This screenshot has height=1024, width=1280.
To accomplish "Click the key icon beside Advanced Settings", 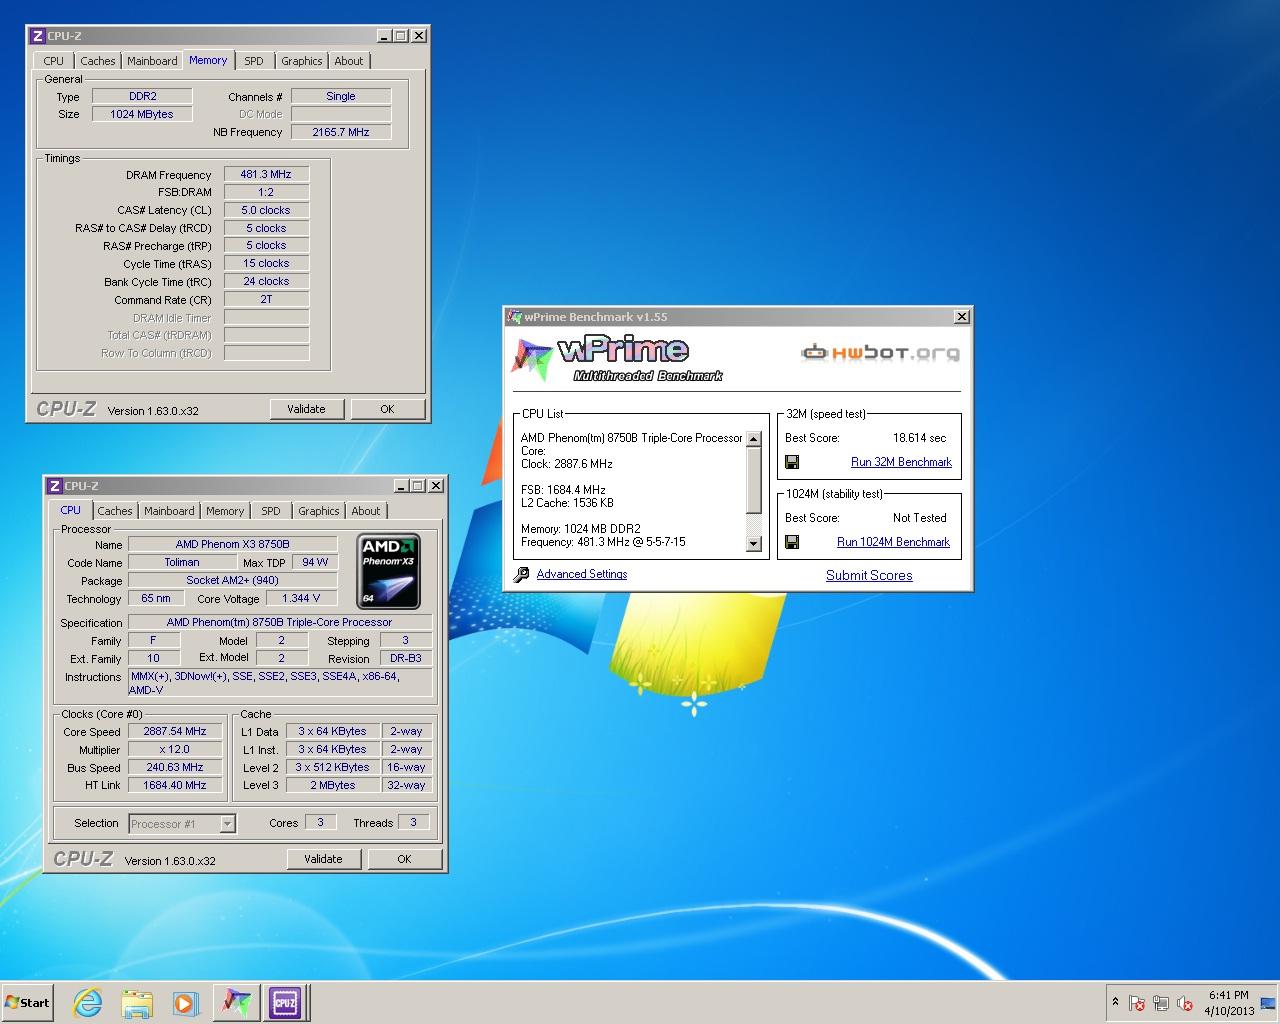I will 521,574.
